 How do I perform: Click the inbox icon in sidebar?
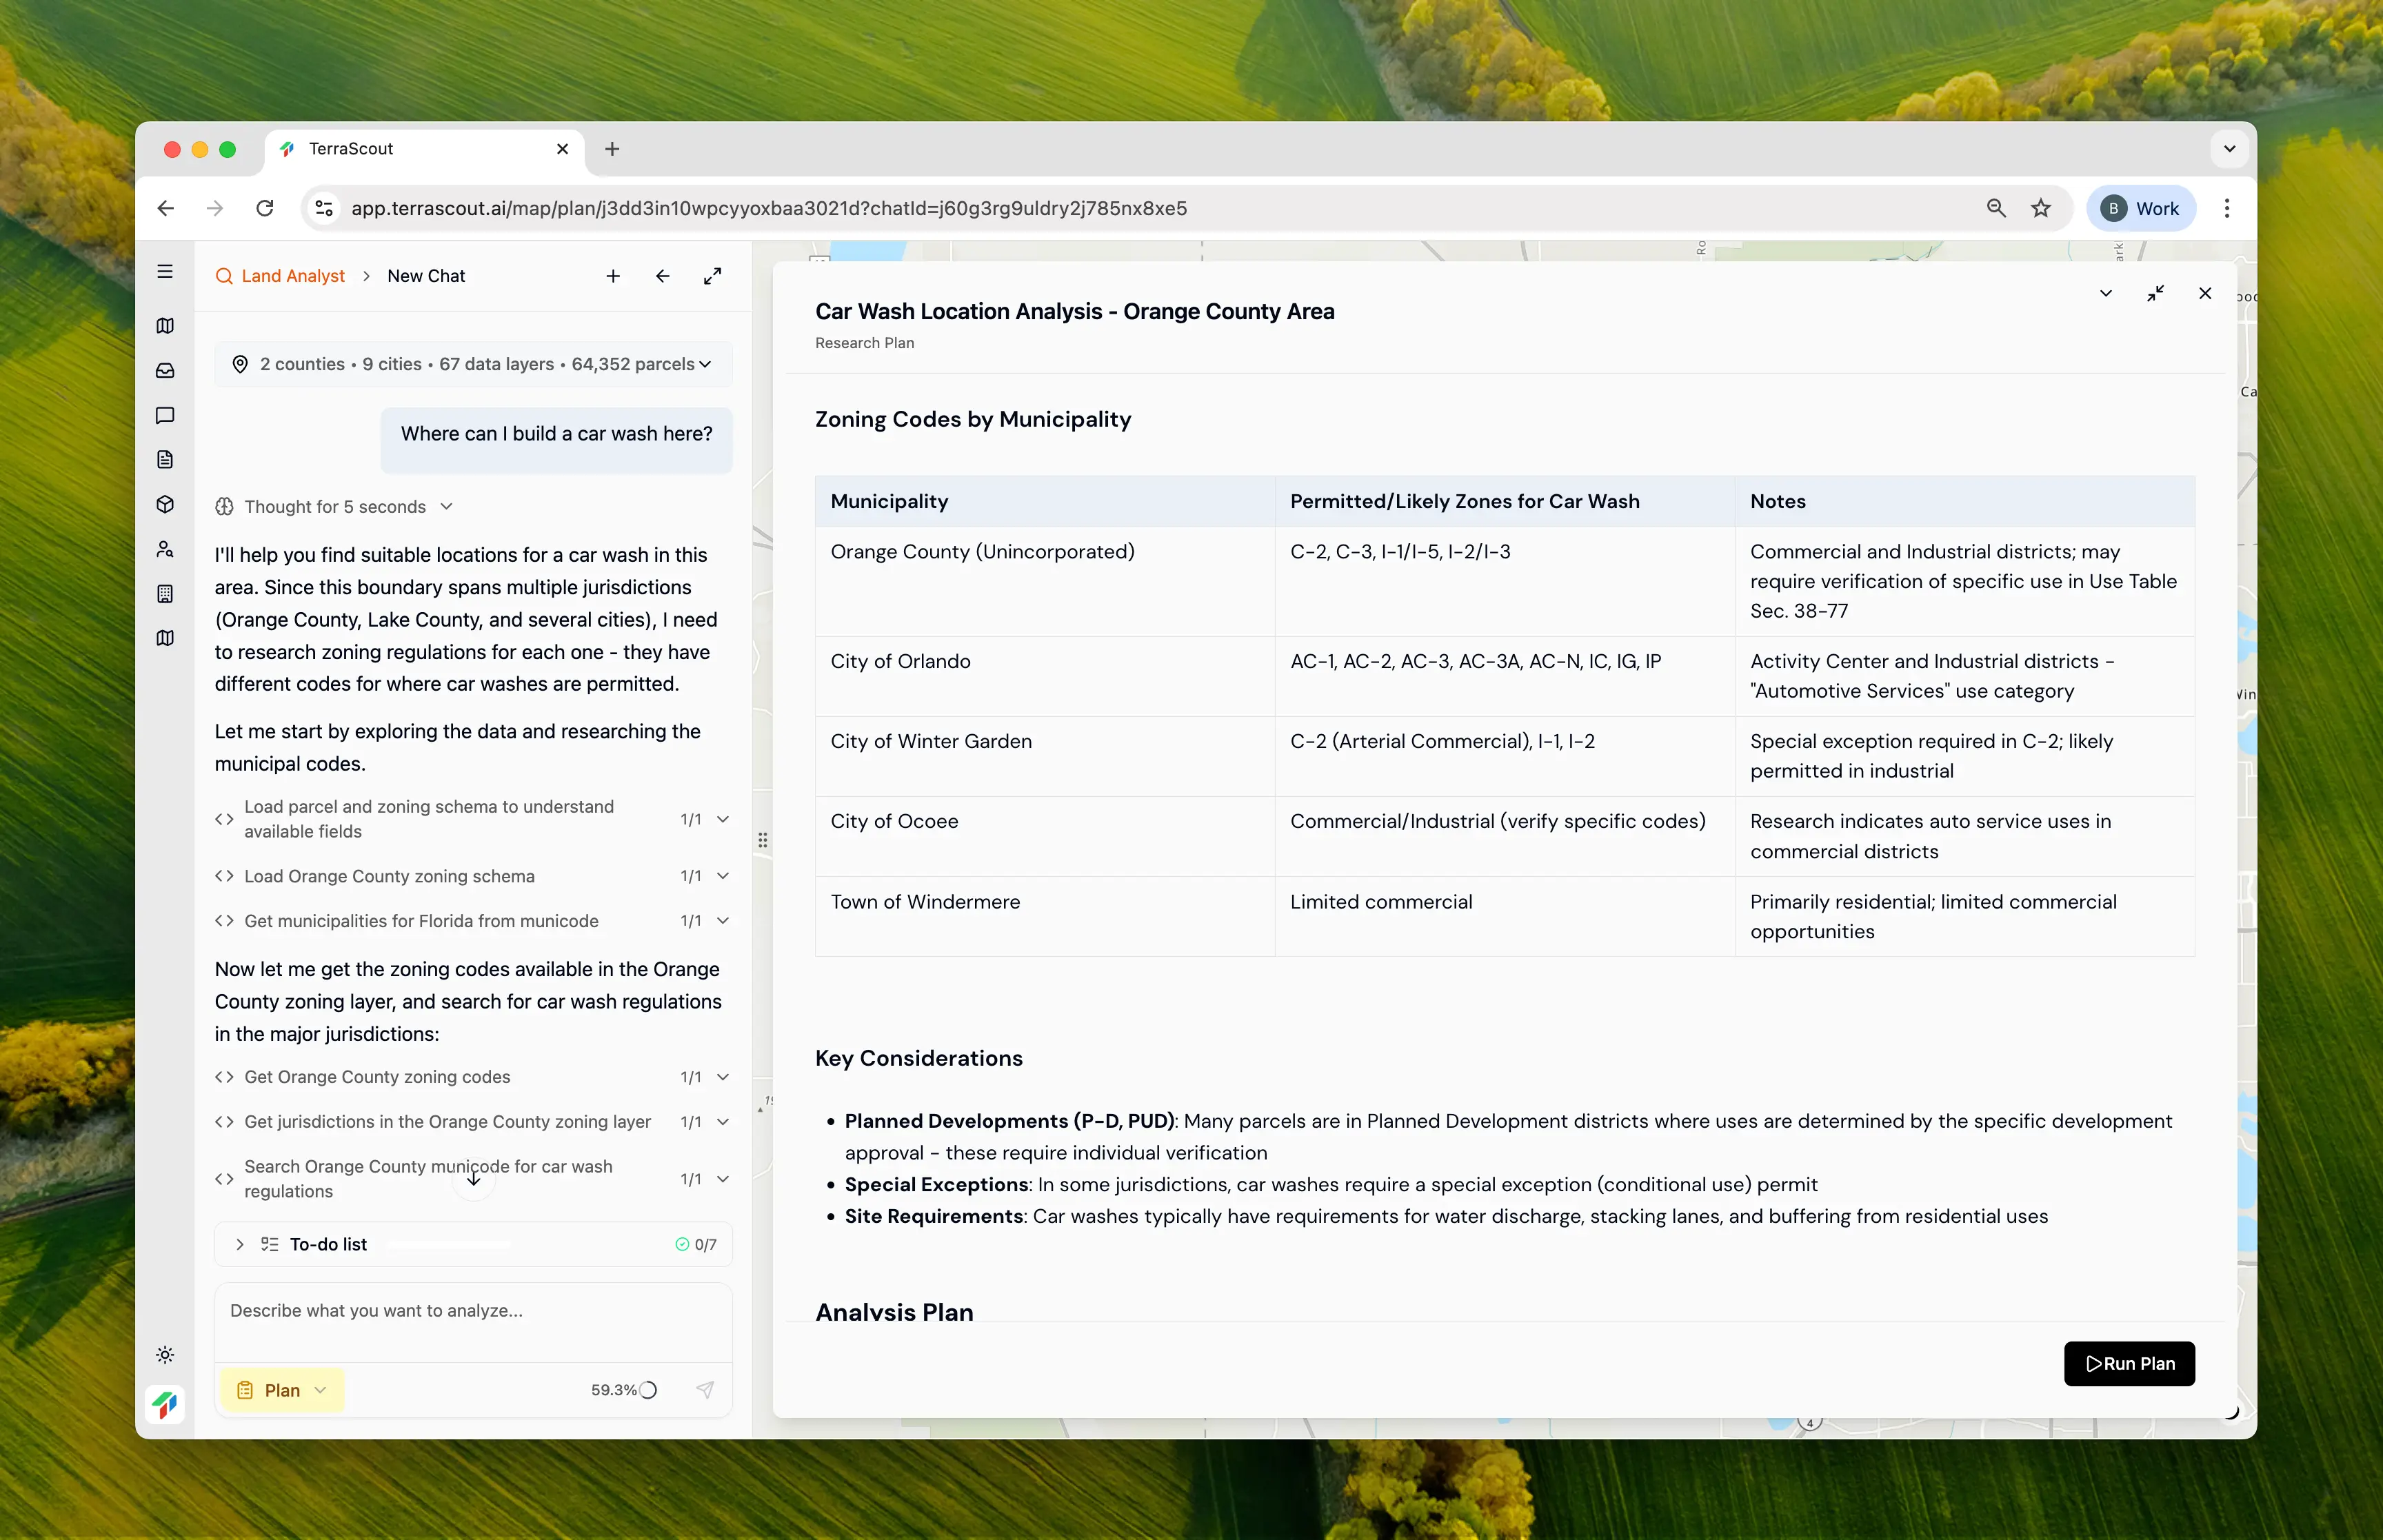(165, 371)
